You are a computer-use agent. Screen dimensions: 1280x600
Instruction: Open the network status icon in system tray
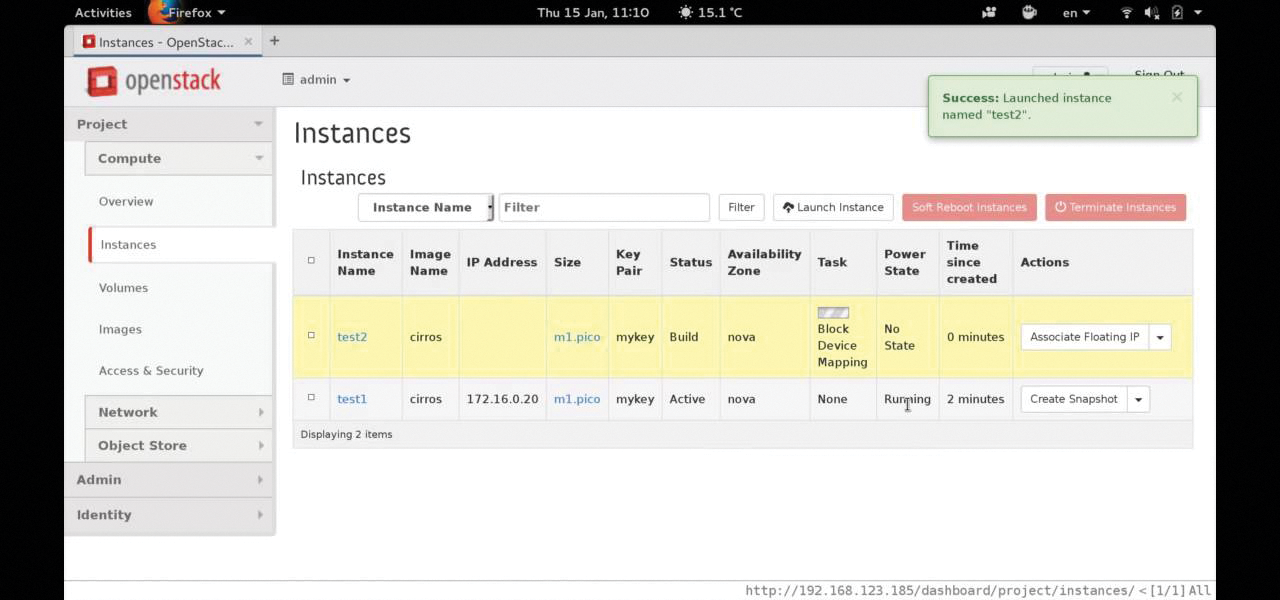tap(1127, 13)
